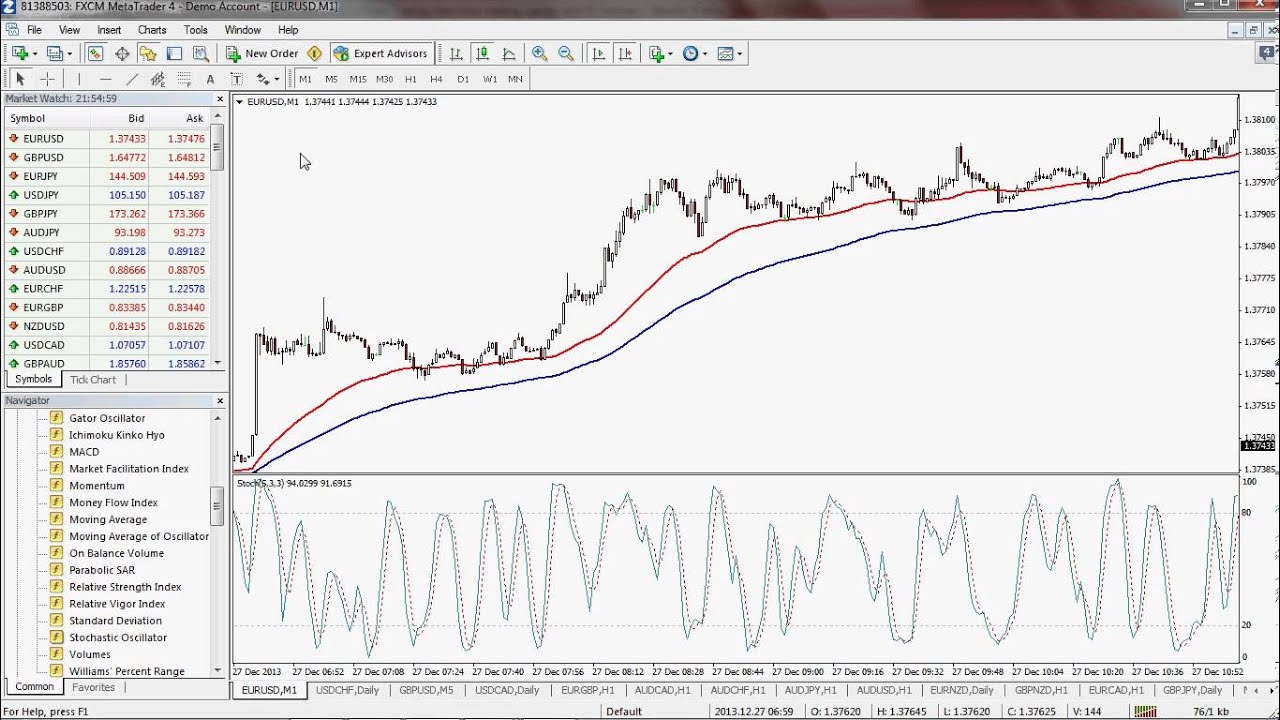Select the Equidistant Channel tool
This screenshot has width=1280, height=720.
tap(157, 79)
